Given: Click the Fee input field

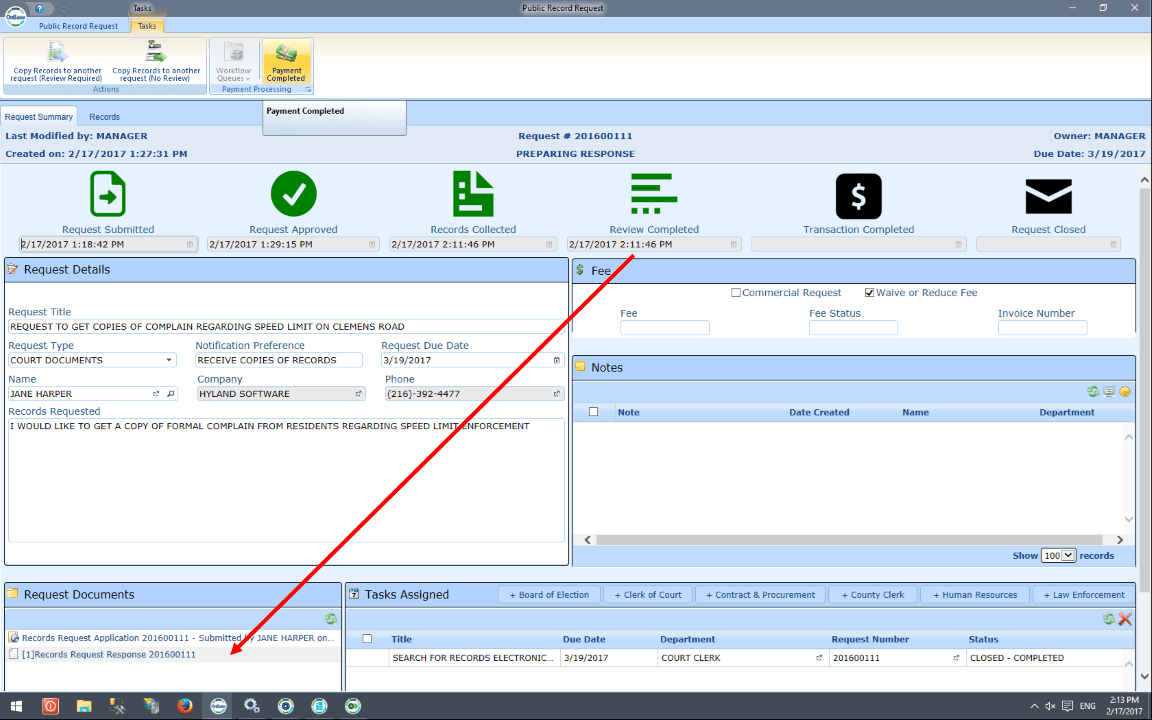Looking at the screenshot, I should point(664,328).
